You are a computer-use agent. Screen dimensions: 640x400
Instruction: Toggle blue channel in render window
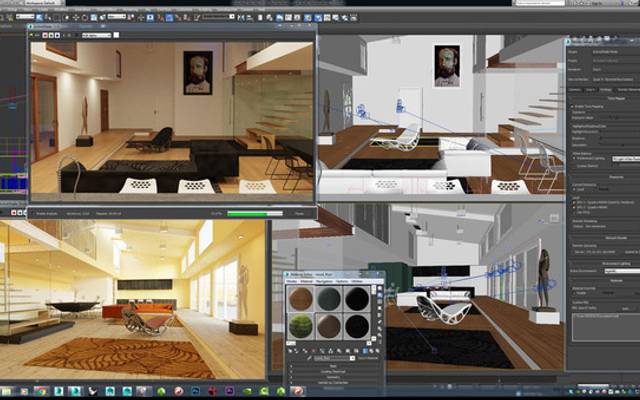57,35
